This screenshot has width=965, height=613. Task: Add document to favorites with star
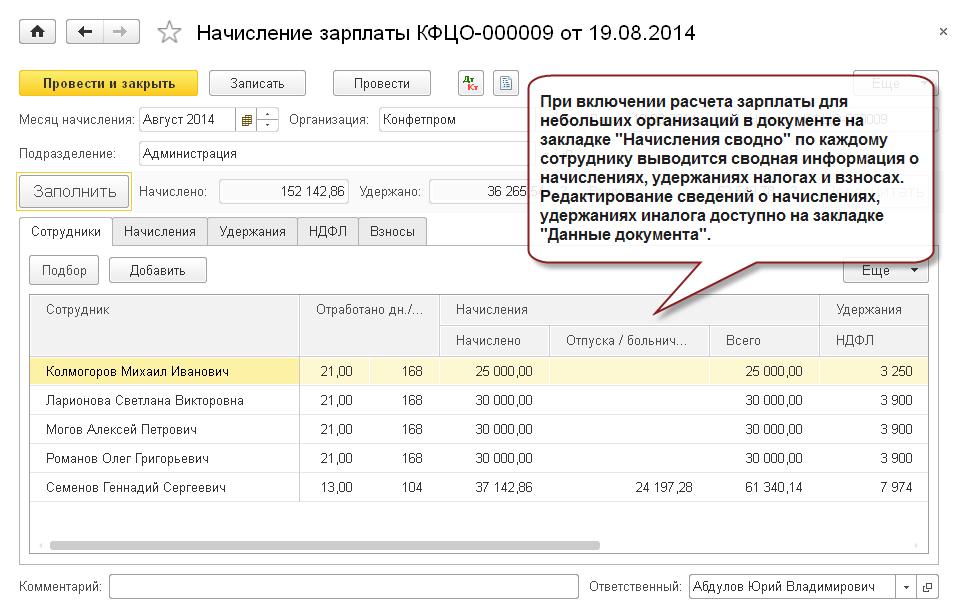(x=169, y=33)
